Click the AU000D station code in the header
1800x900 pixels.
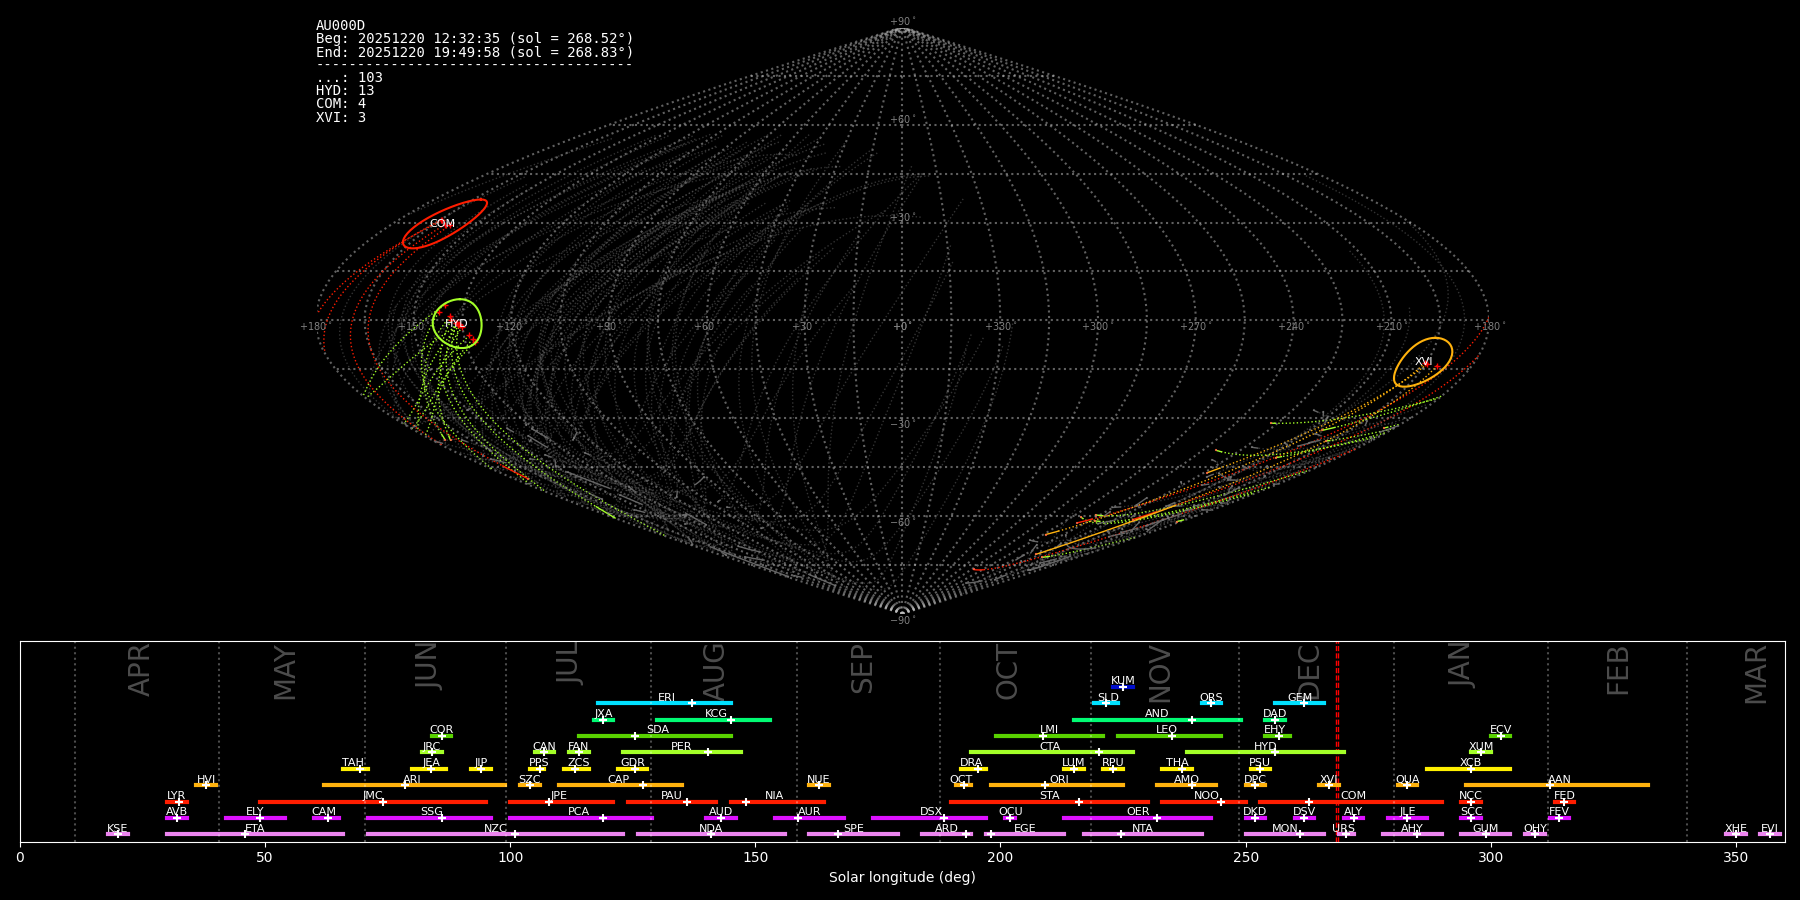340,26
